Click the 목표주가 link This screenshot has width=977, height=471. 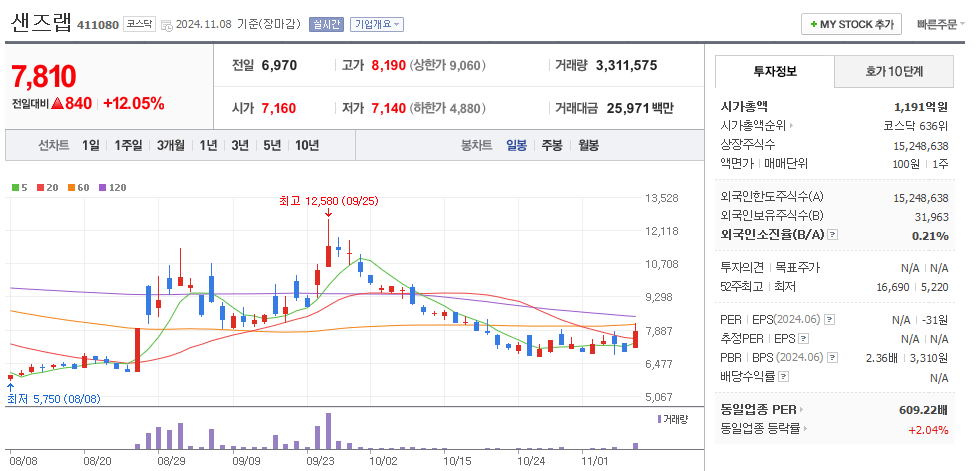point(798,268)
